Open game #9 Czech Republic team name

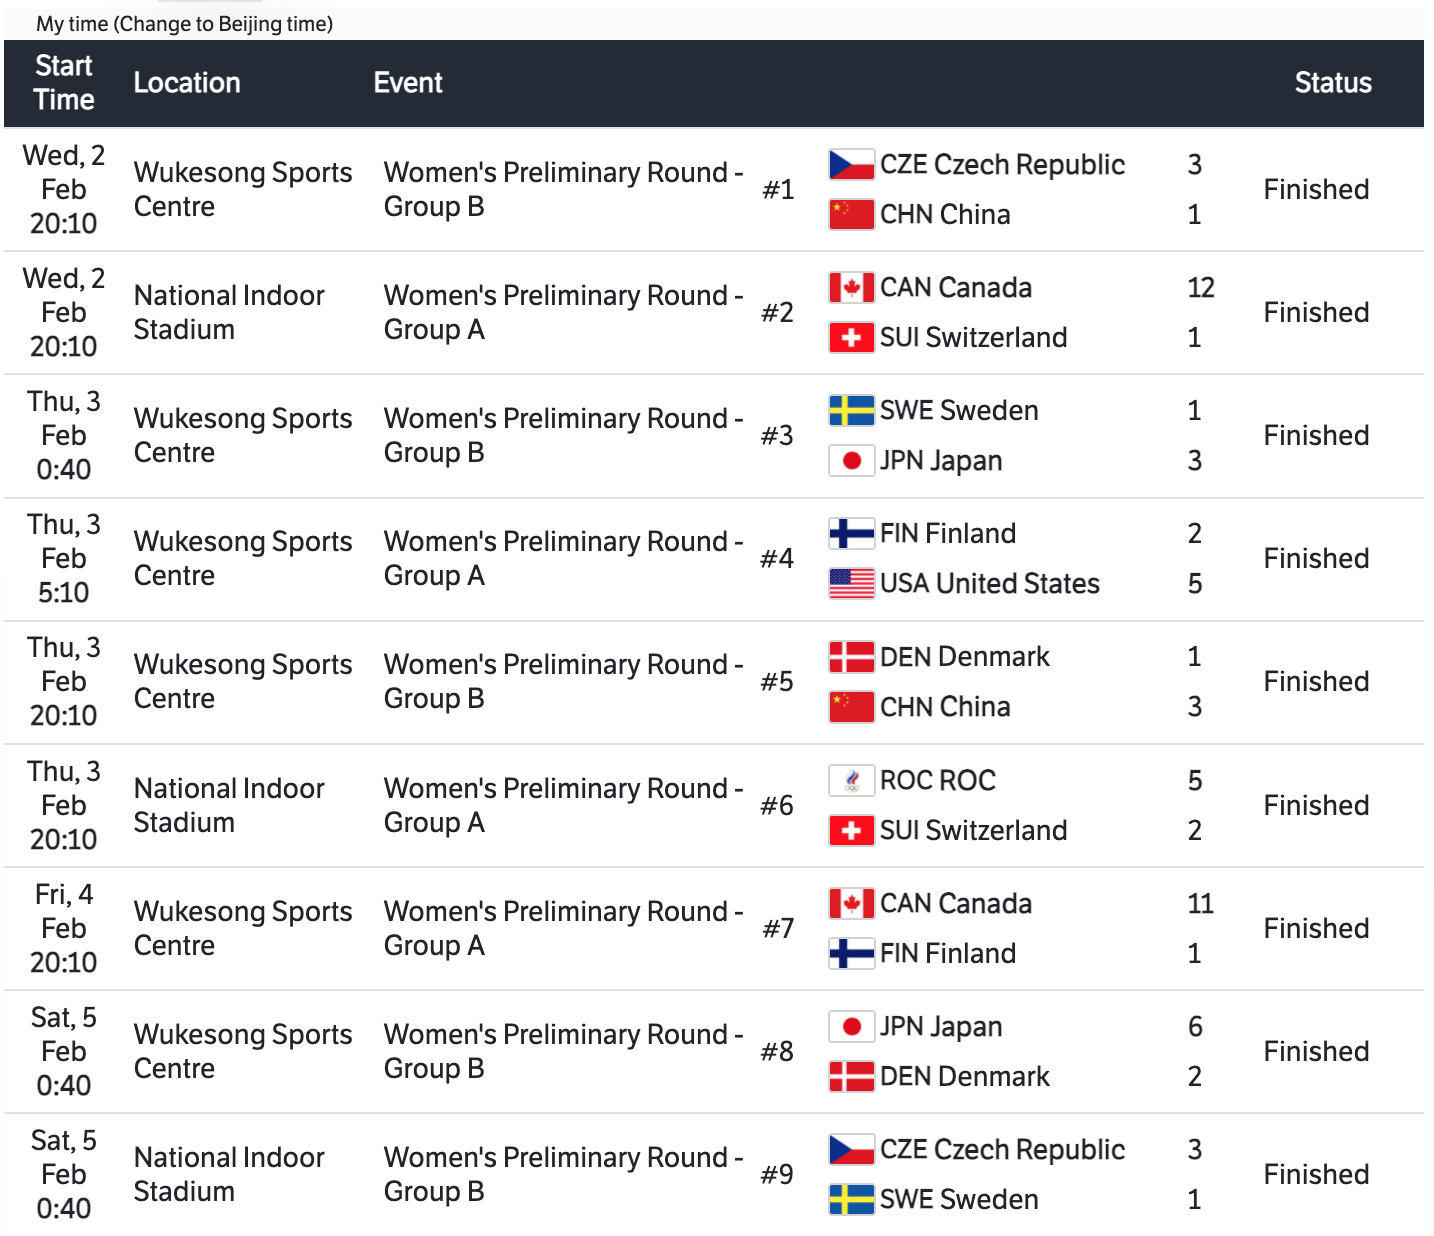click(x=1002, y=1150)
